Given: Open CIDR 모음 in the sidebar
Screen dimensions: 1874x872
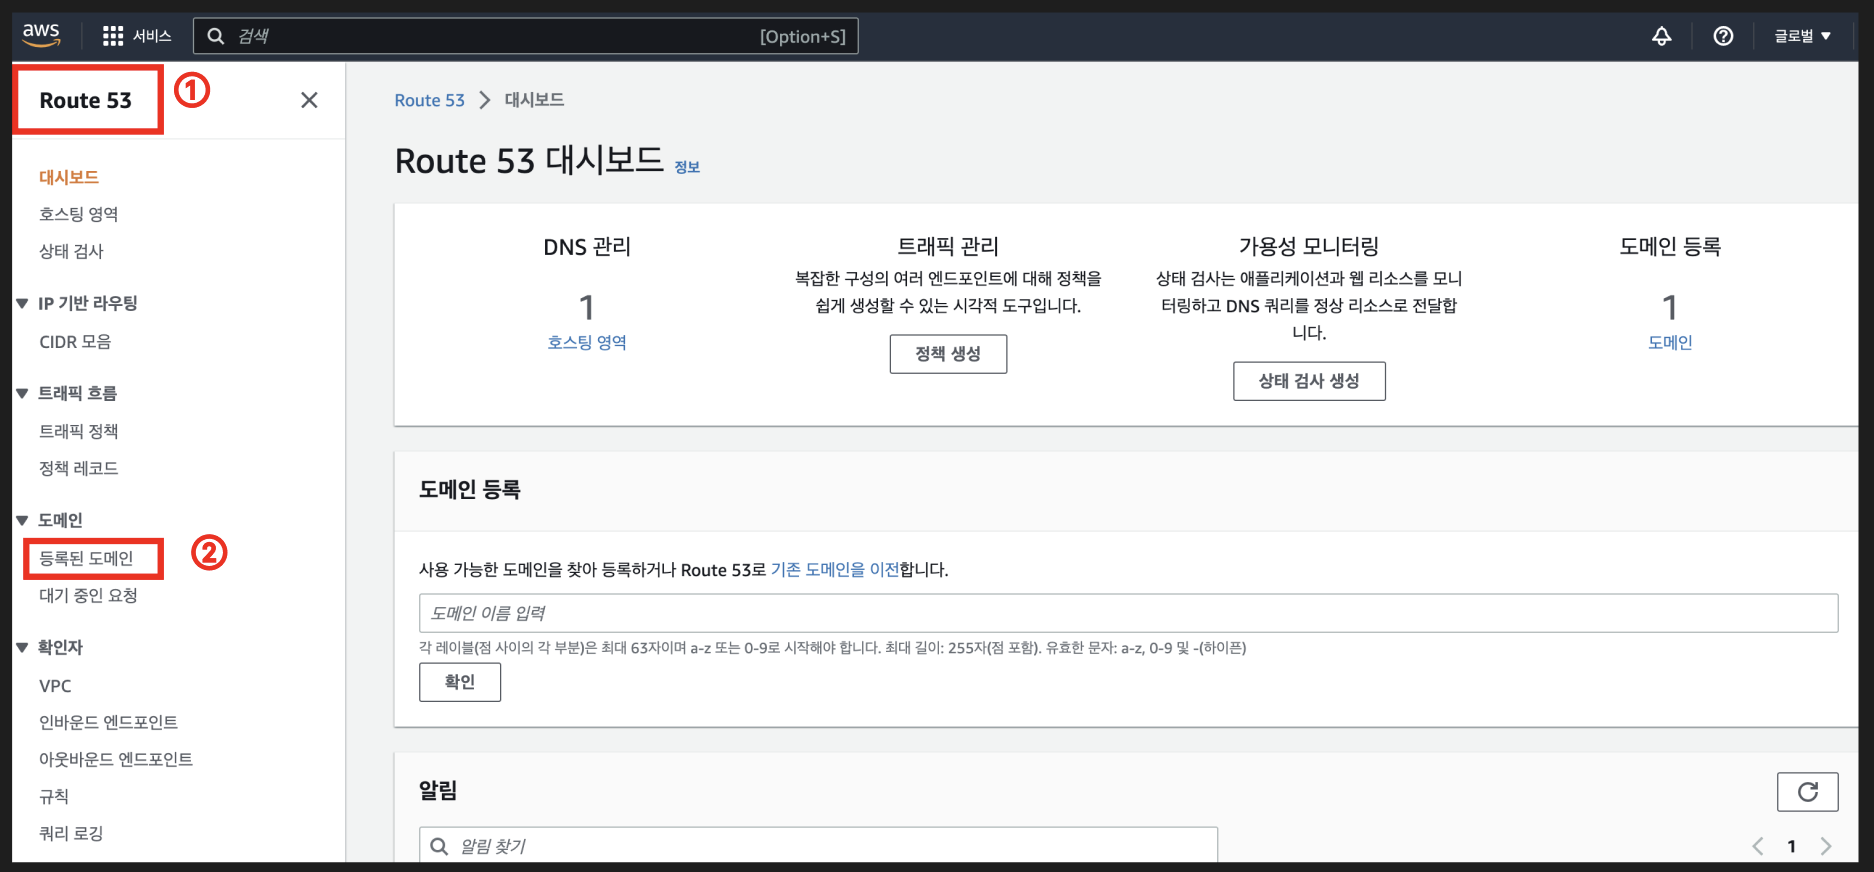Looking at the screenshot, I should (x=75, y=342).
